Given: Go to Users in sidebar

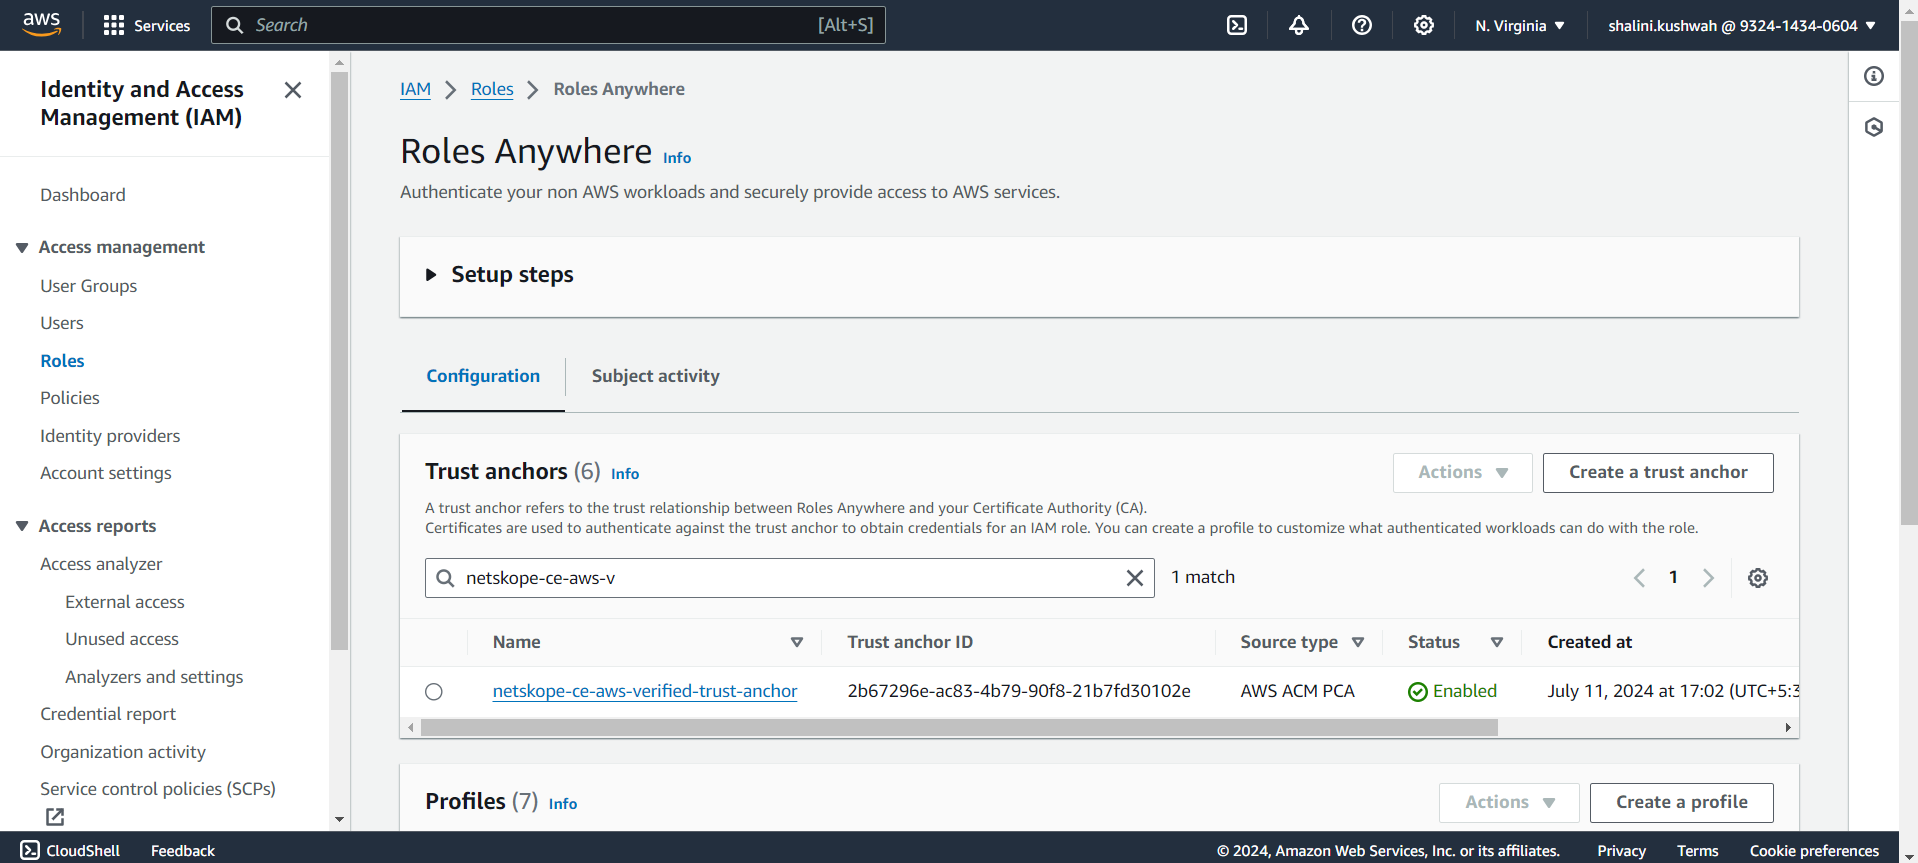Looking at the screenshot, I should point(62,323).
